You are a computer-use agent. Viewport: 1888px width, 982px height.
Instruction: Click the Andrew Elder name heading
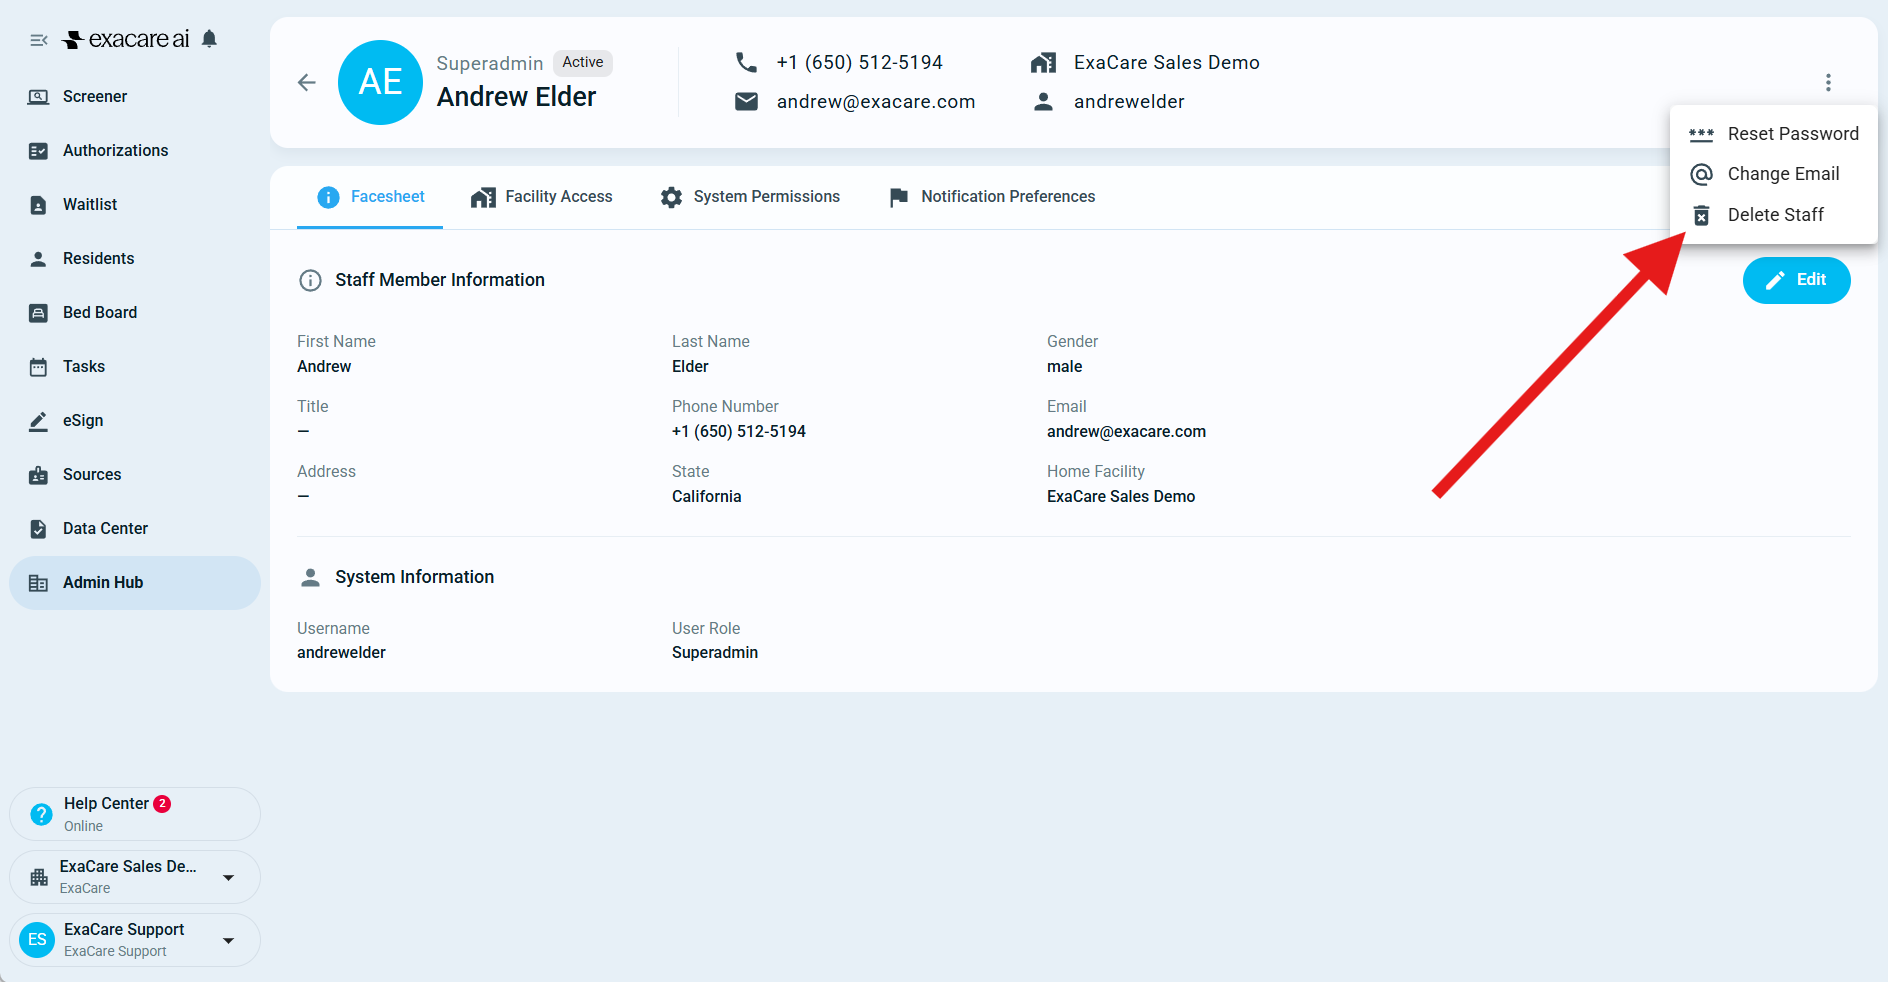pyautogui.click(x=515, y=97)
